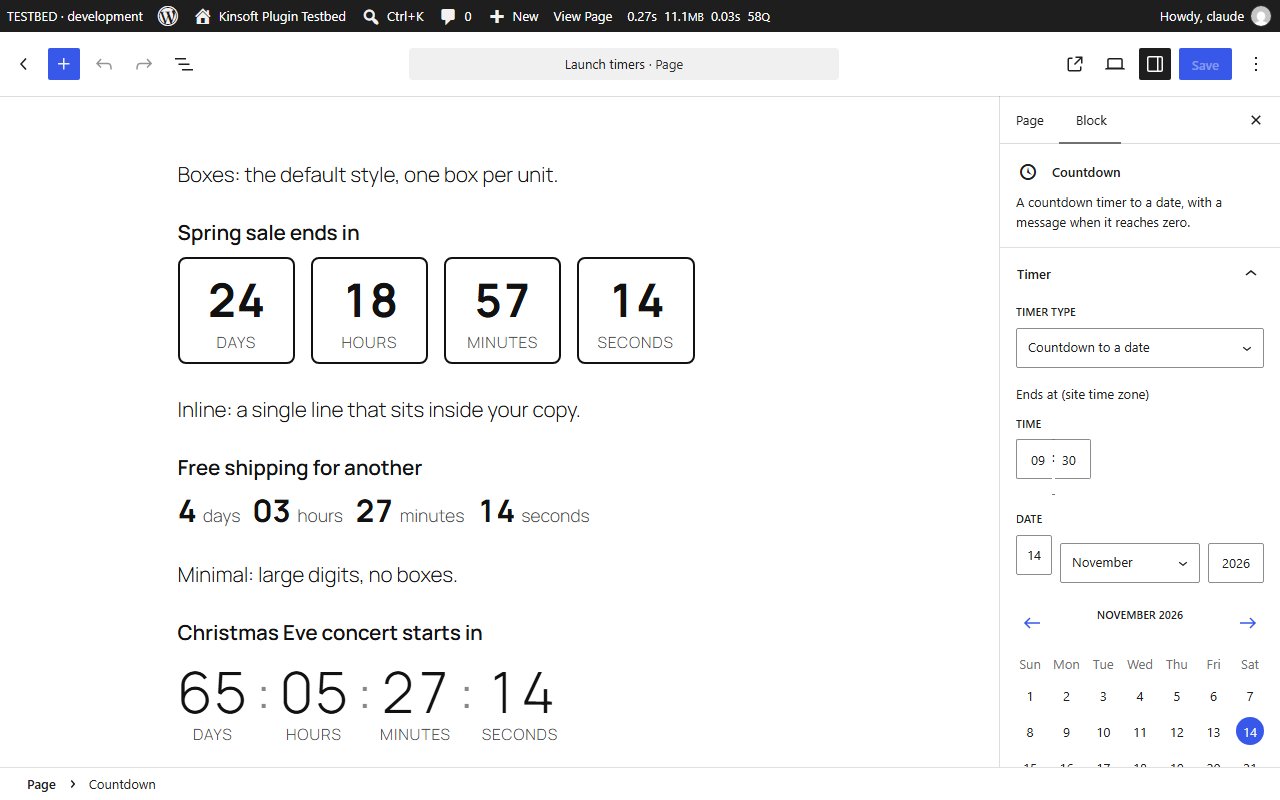Viewport: 1280px width, 800px height.
Task: Open the Howdy, claude account menu
Action: 1214,16
